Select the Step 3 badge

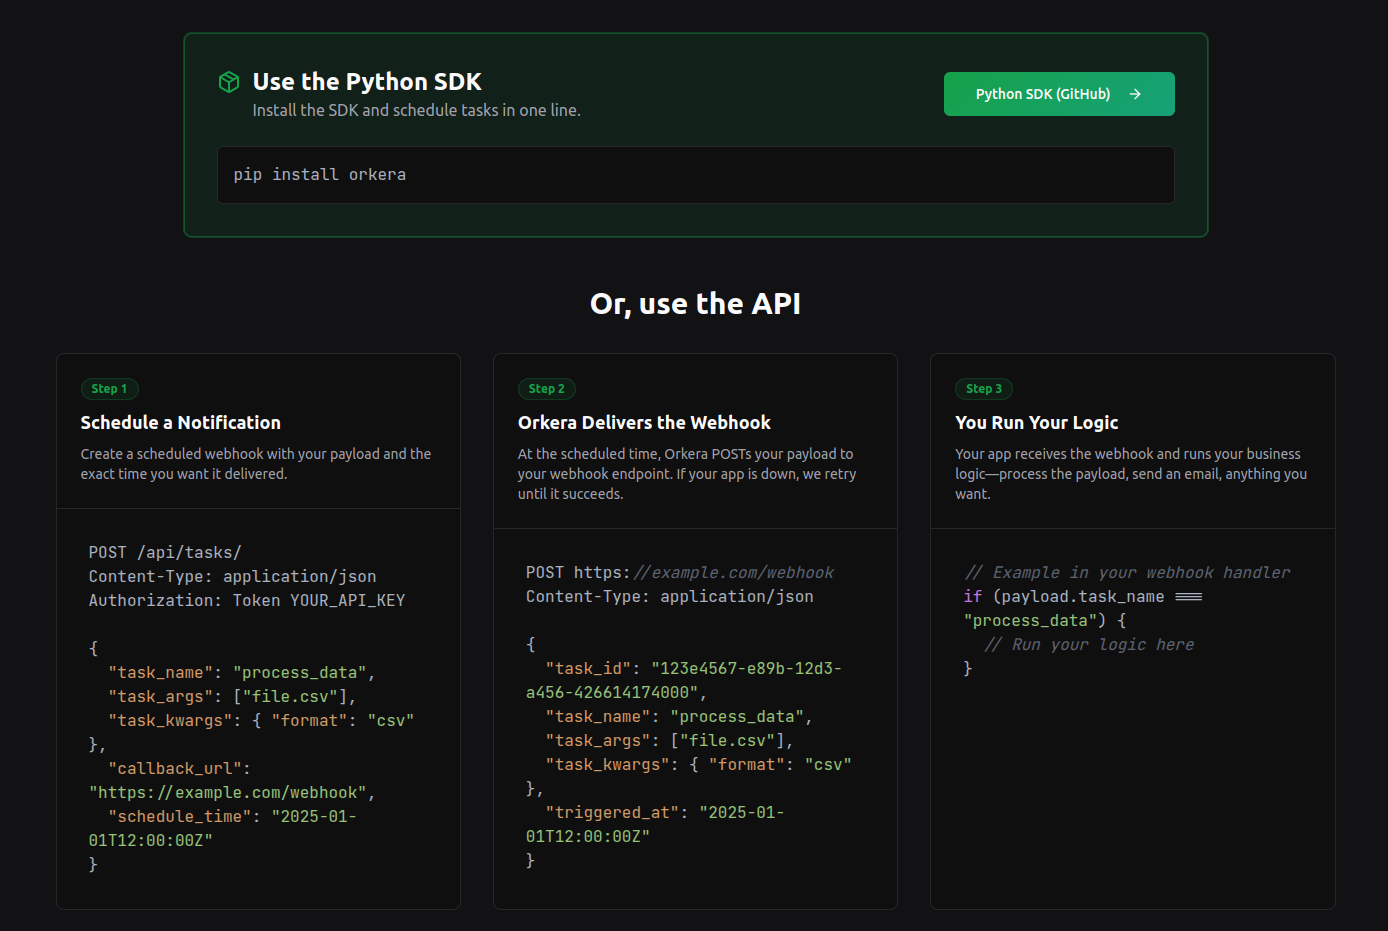(984, 389)
